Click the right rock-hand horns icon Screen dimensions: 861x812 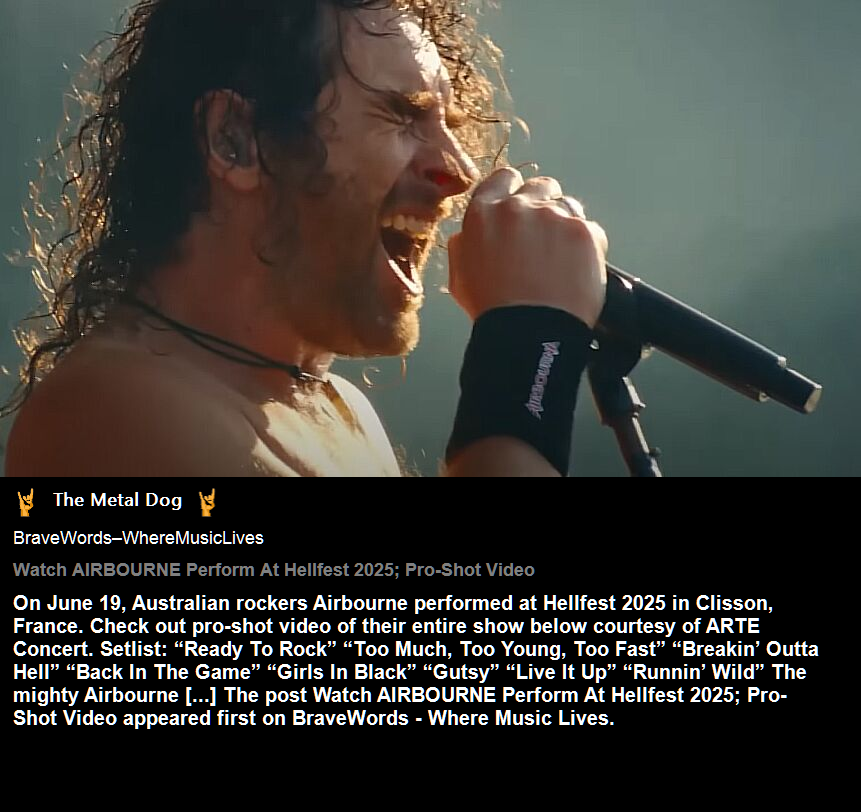point(207,502)
